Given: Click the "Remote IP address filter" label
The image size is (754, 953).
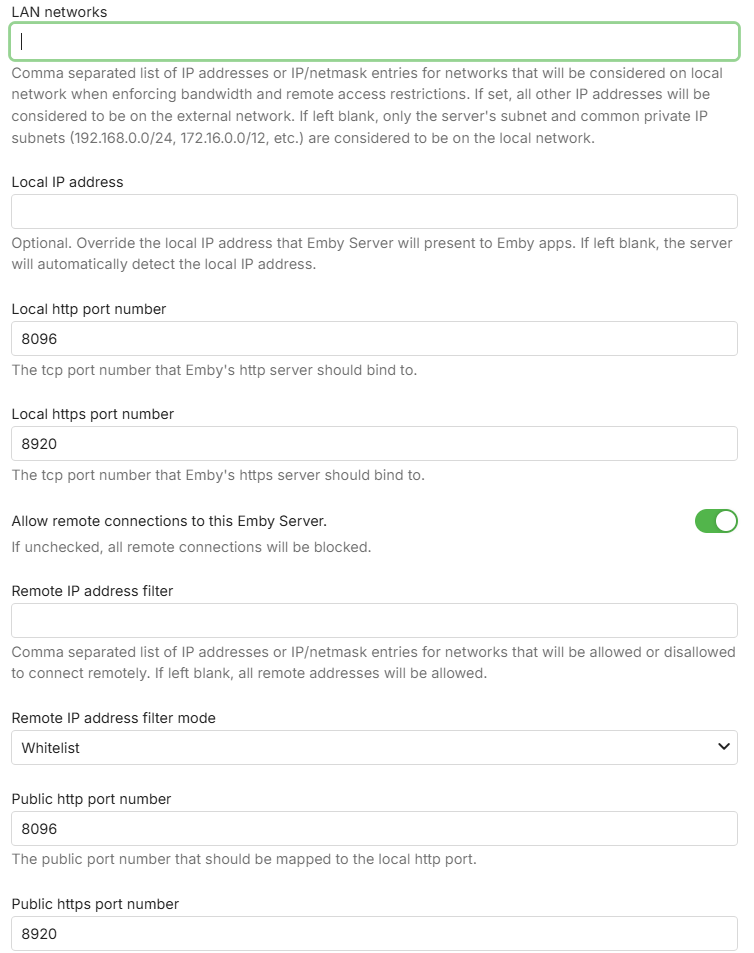Looking at the screenshot, I should point(92,591).
